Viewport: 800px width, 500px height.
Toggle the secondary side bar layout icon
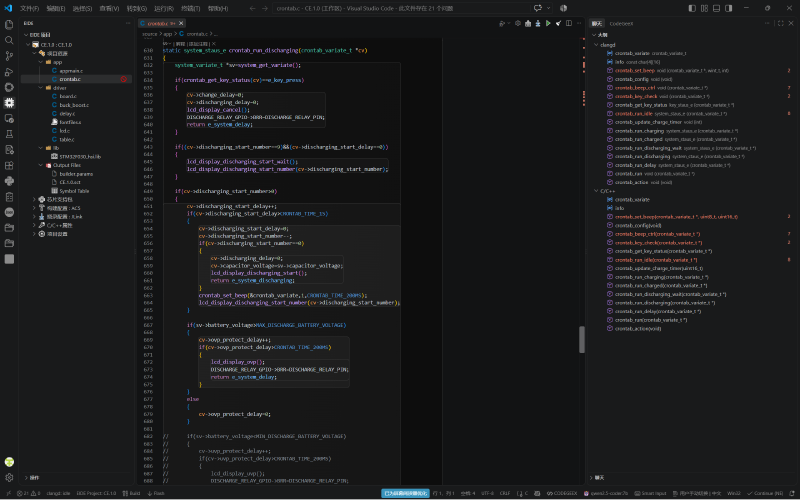pos(729,8)
